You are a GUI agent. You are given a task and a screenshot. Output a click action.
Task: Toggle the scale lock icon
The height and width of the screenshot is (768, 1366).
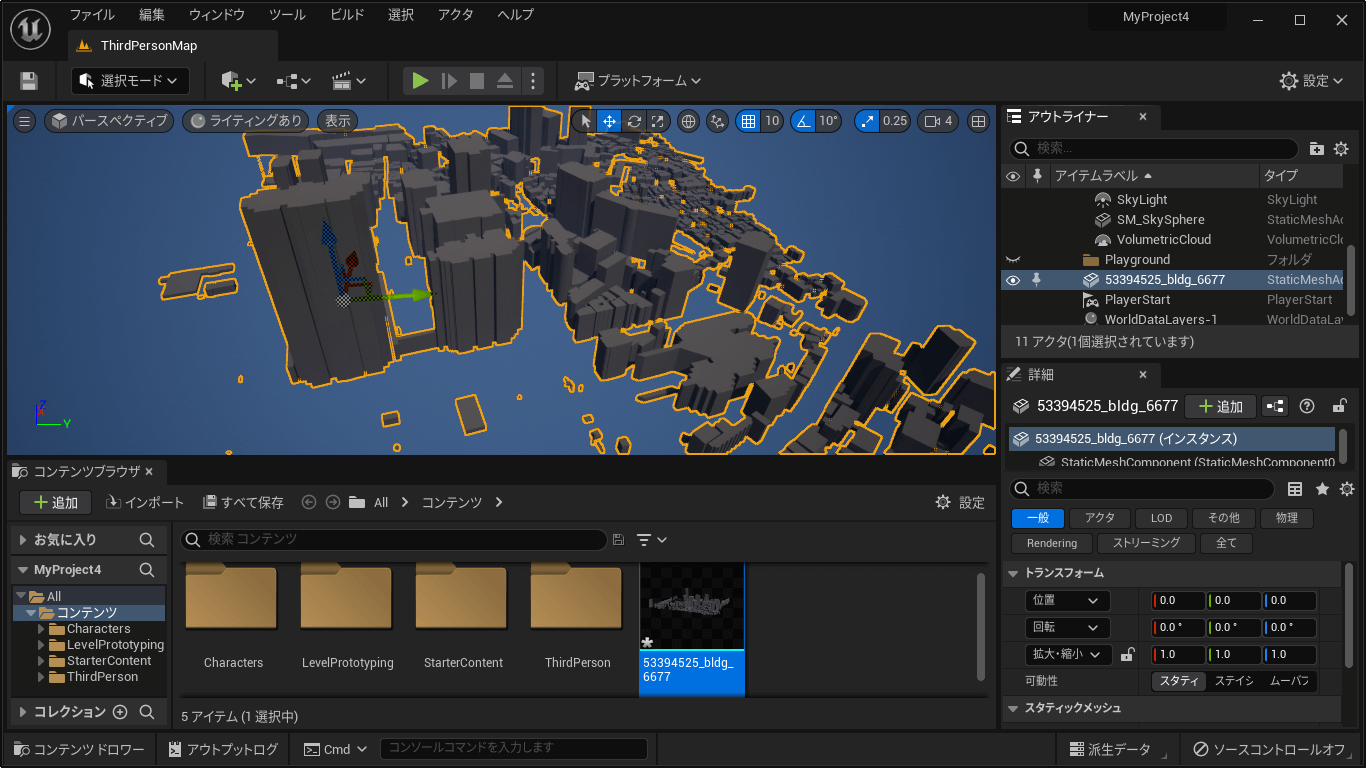click(1127, 655)
